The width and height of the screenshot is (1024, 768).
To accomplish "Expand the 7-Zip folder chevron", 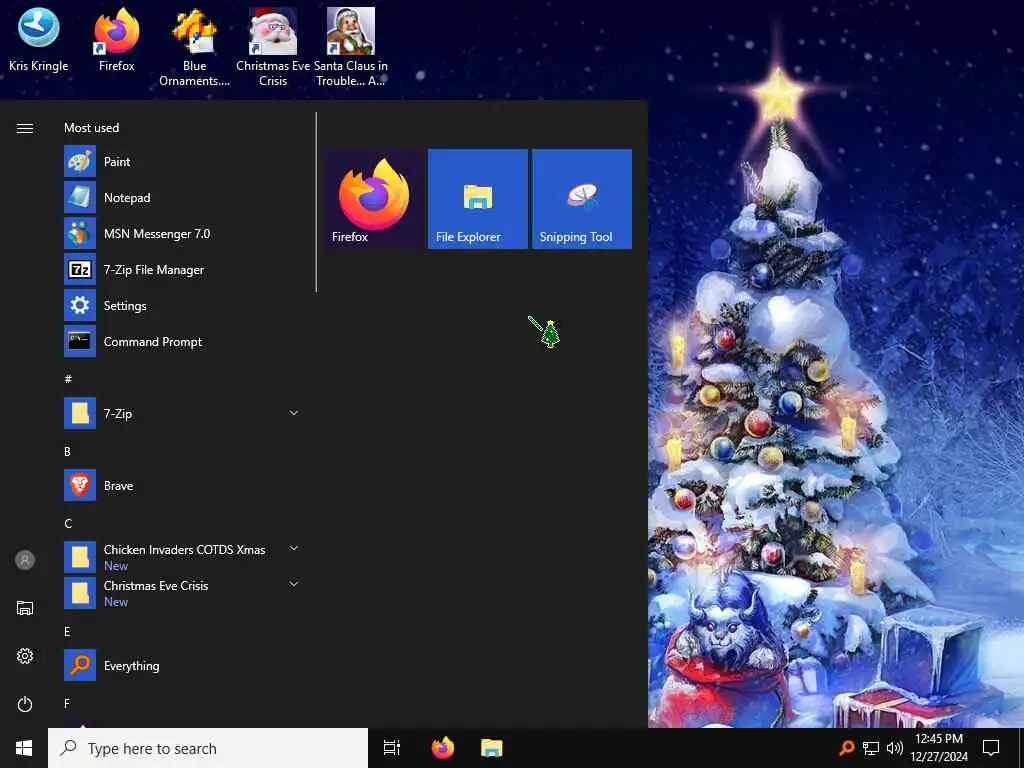I will tap(294, 413).
